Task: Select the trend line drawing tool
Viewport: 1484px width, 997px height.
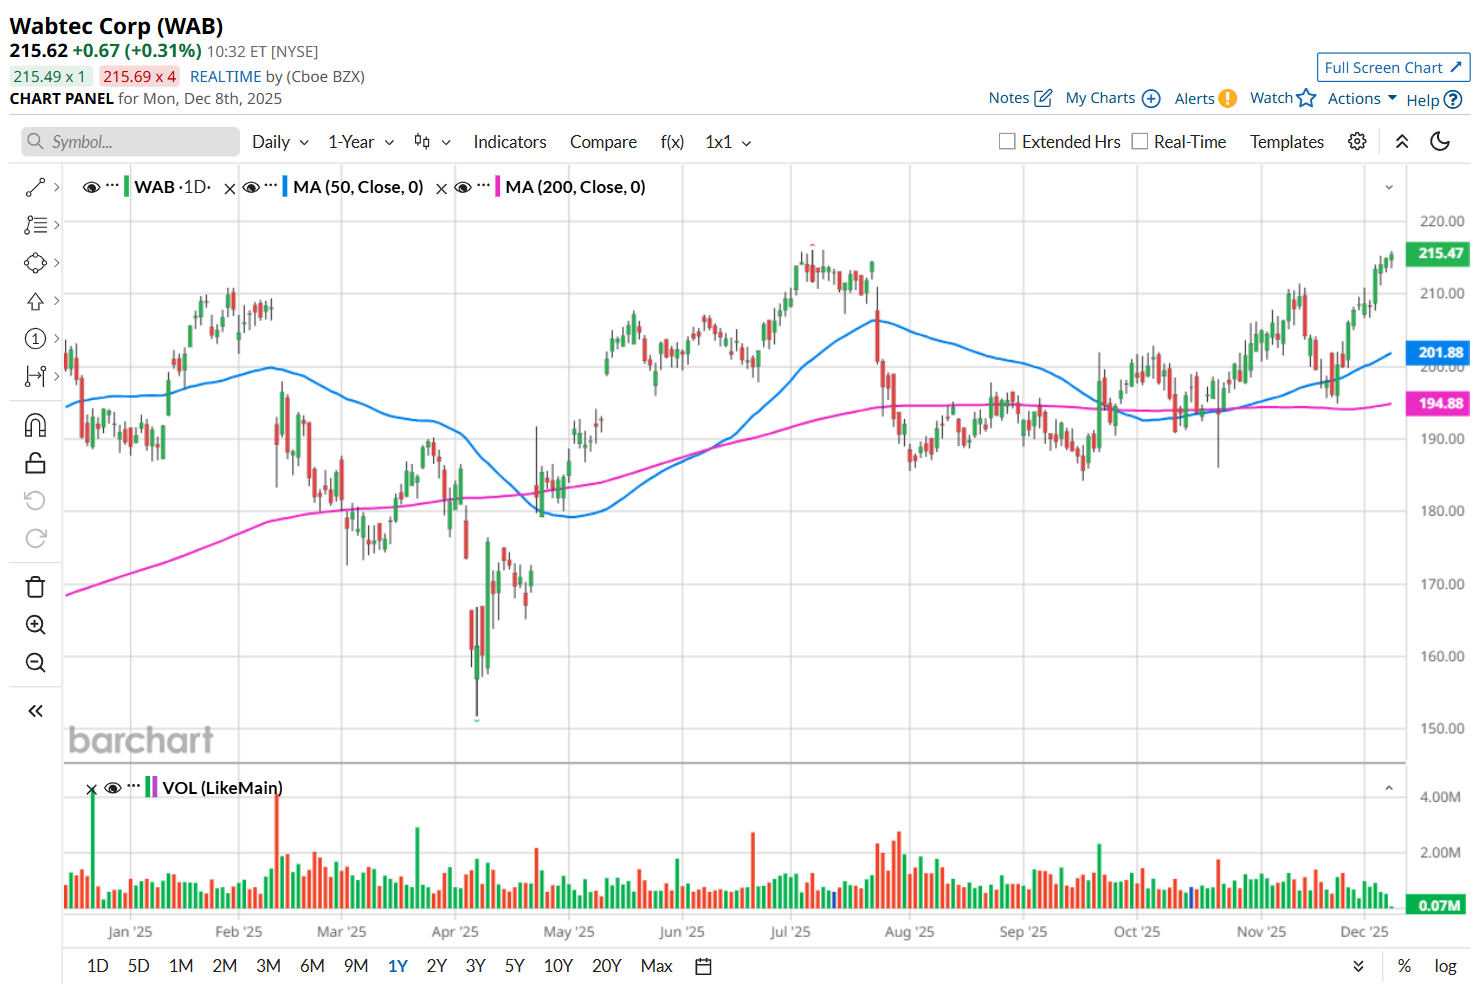Action: 35,187
